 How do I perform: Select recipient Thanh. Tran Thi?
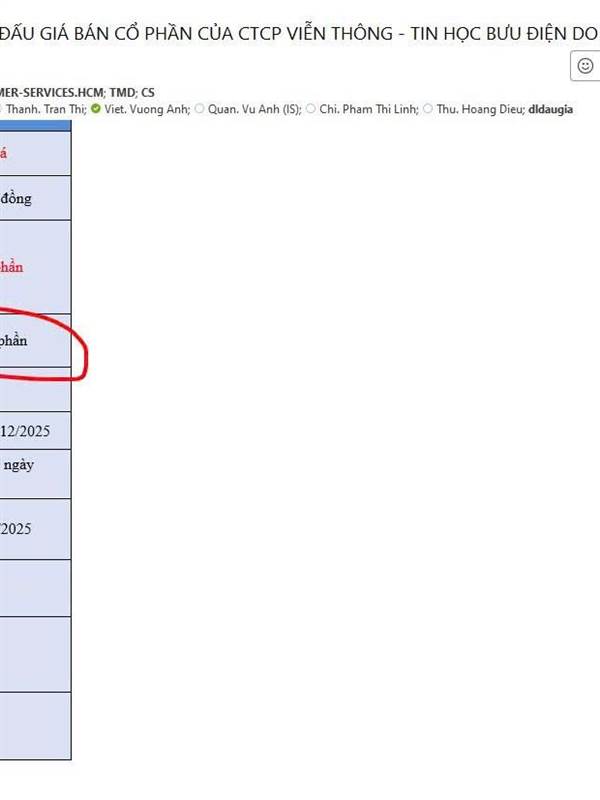coord(46,109)
